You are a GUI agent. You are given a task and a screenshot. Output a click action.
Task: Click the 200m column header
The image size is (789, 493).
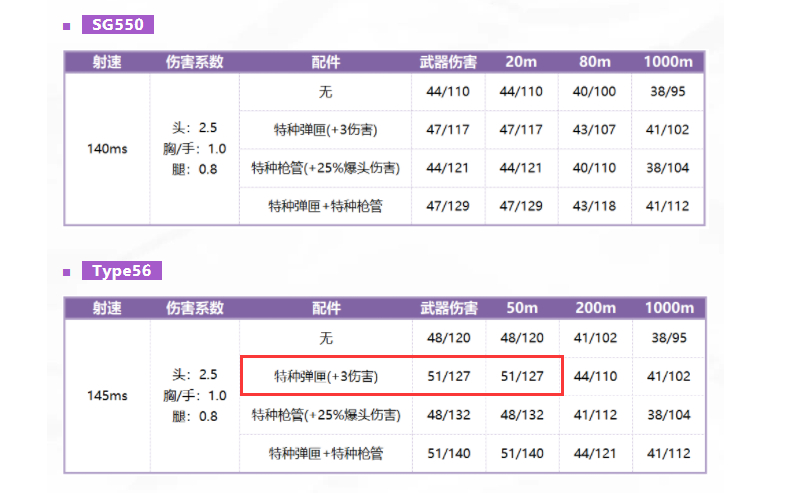[x=596, y=308]
